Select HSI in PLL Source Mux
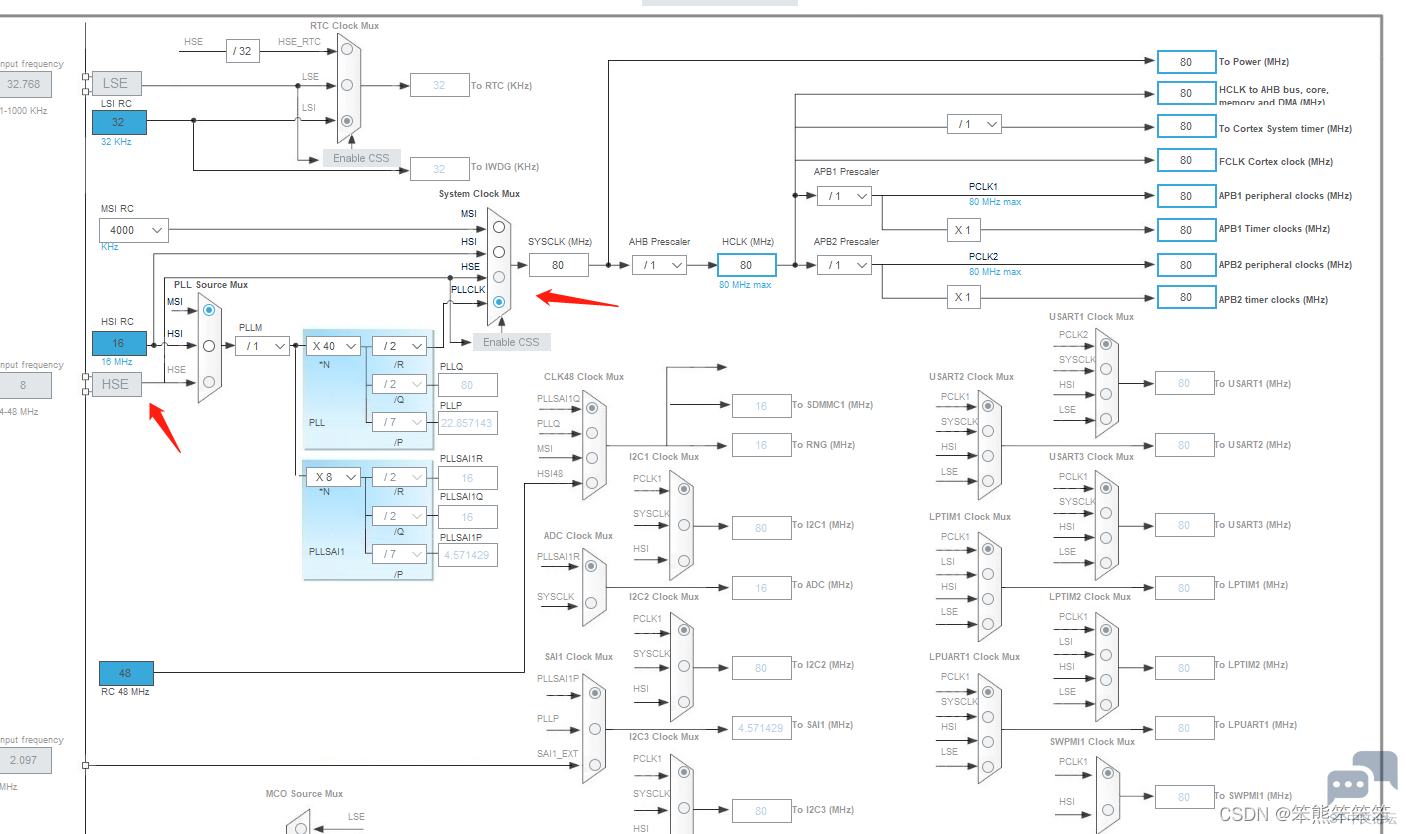This screenshot has height=834, width=1406. (209, 346)
